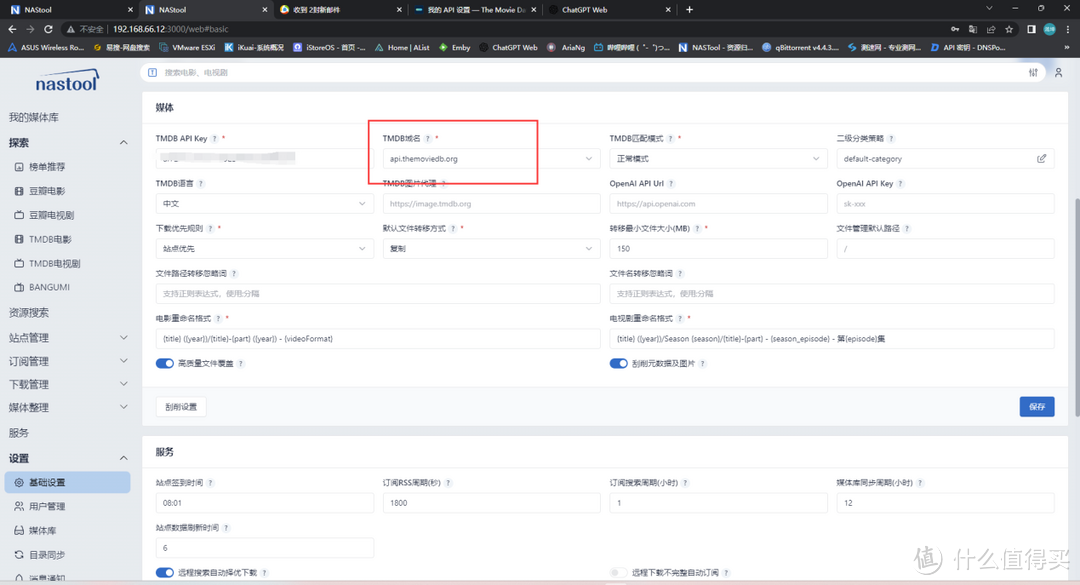Toggle 高质量文件覆盖 switch
Screen dimensions: 1080x585
coord(165,363)
